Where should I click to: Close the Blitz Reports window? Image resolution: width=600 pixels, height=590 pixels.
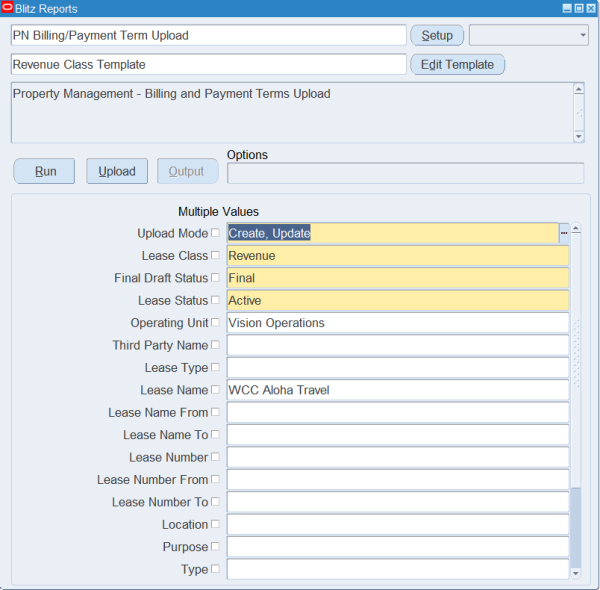[591, 8]
